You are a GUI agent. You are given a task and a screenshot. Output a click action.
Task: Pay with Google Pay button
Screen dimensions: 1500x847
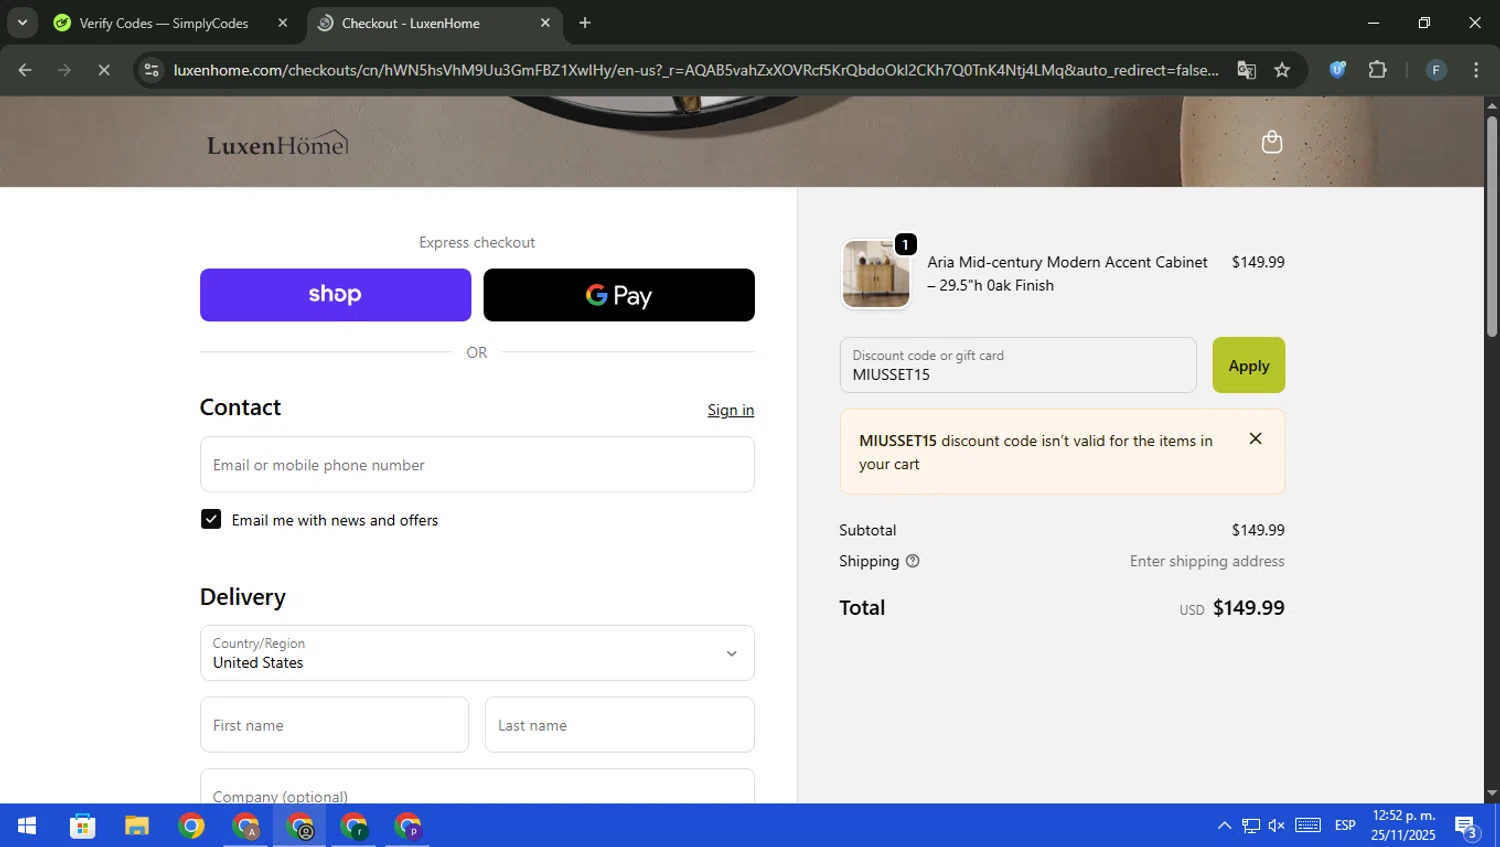[619, 295]
